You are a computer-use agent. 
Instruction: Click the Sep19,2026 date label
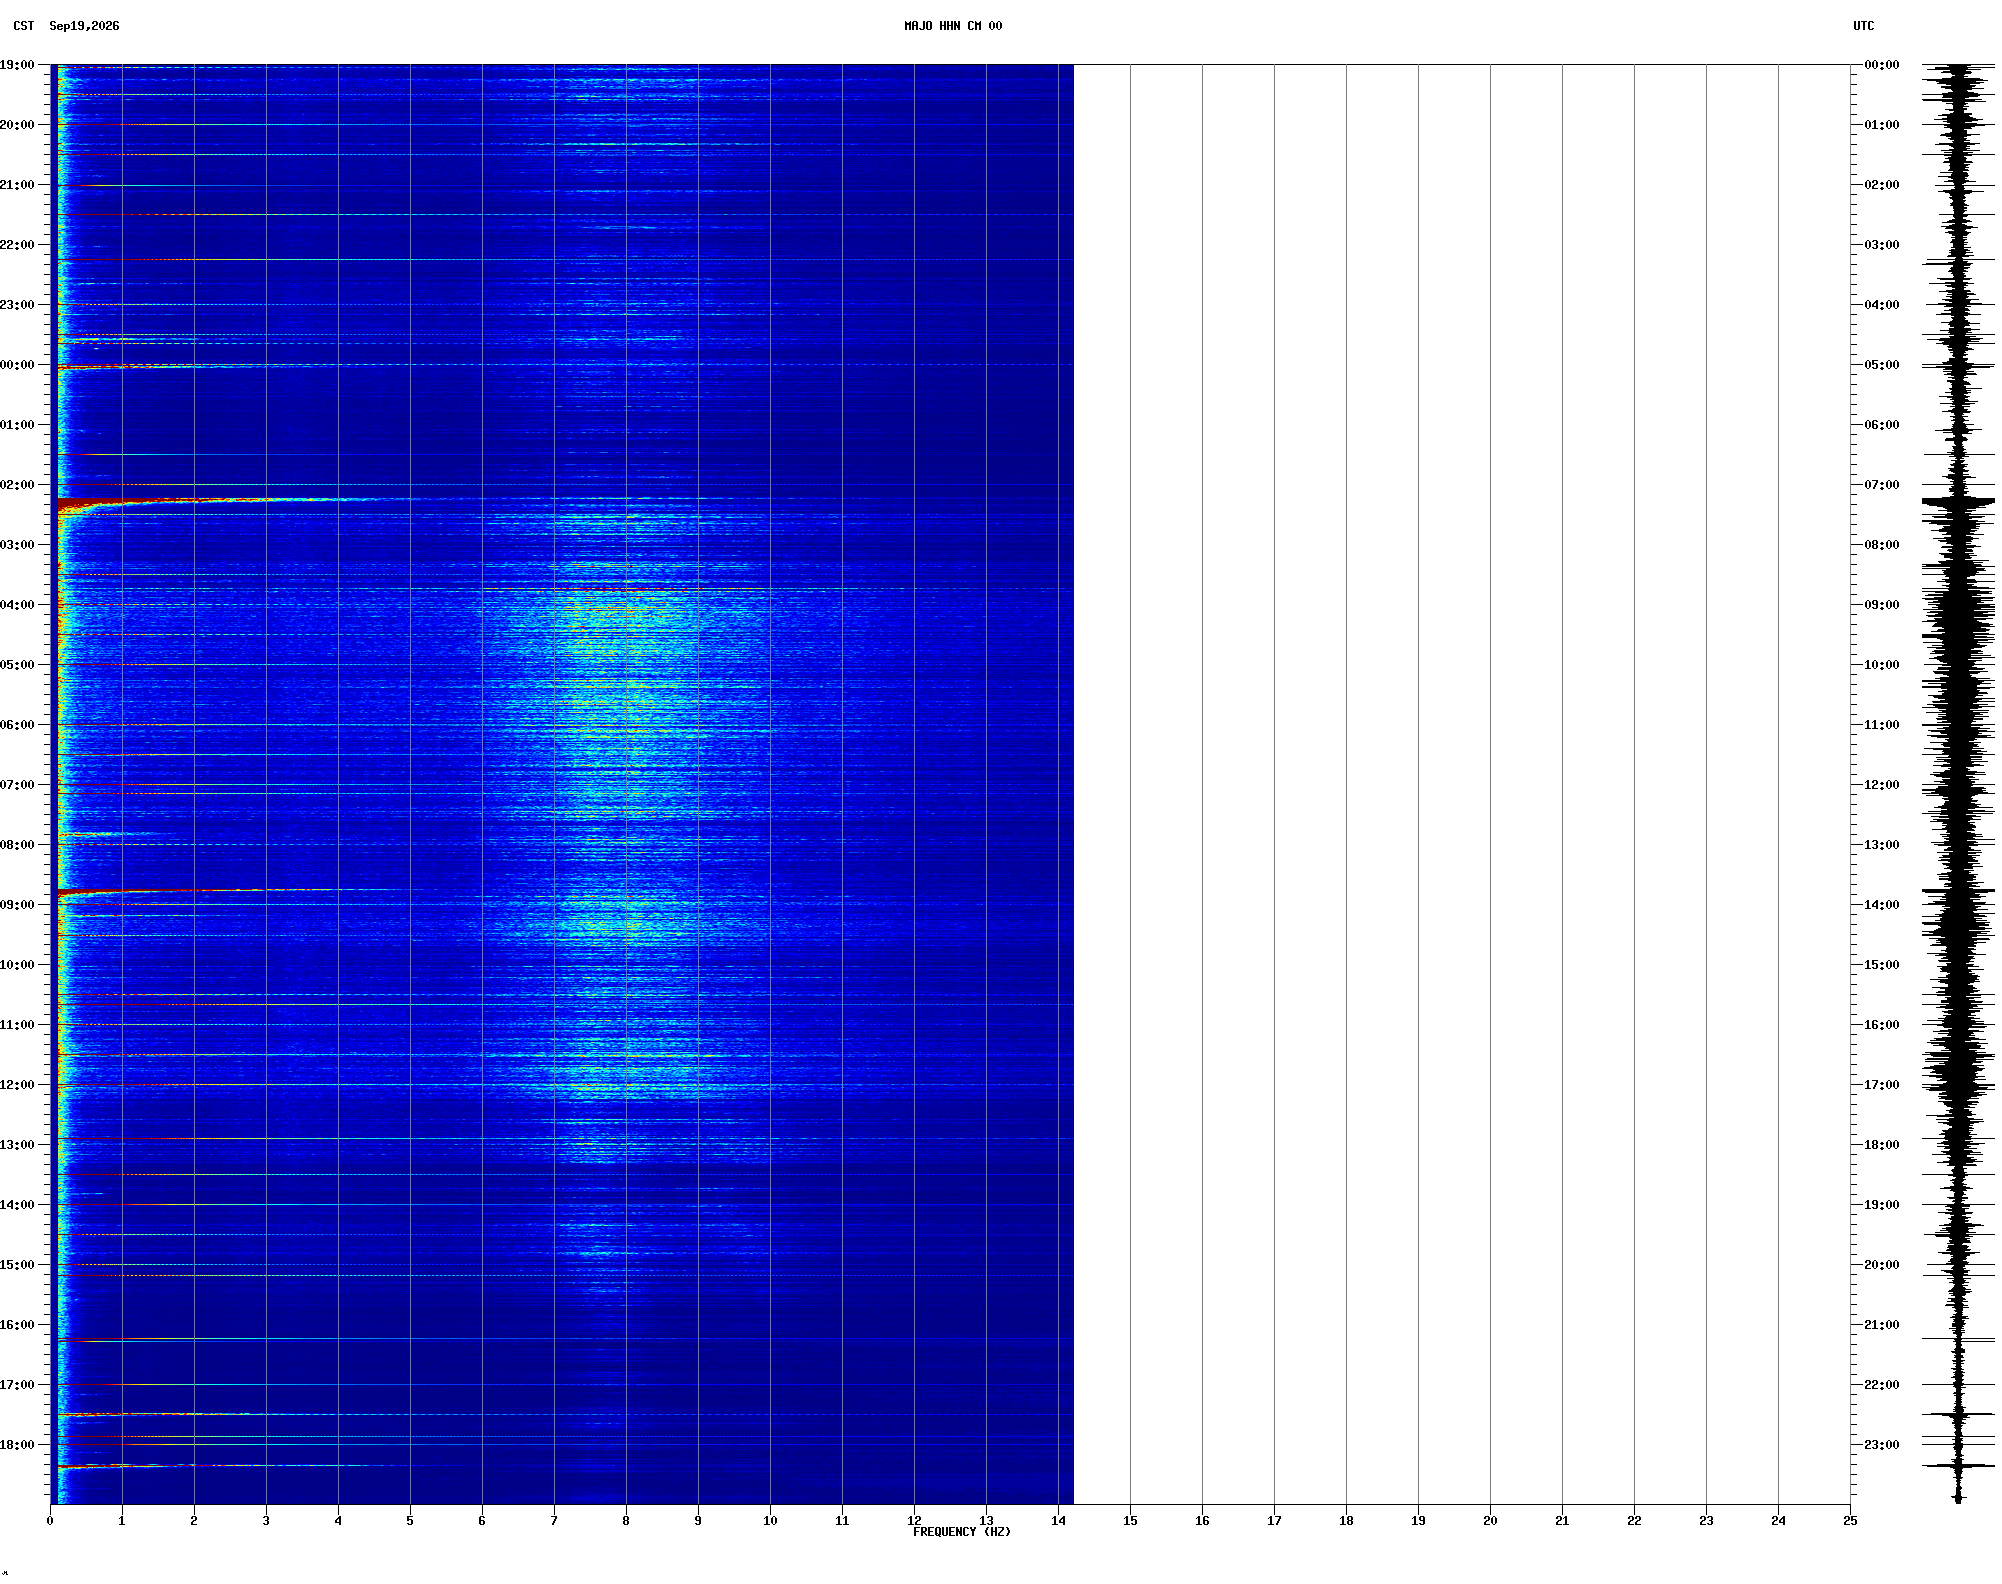(84, 26)
